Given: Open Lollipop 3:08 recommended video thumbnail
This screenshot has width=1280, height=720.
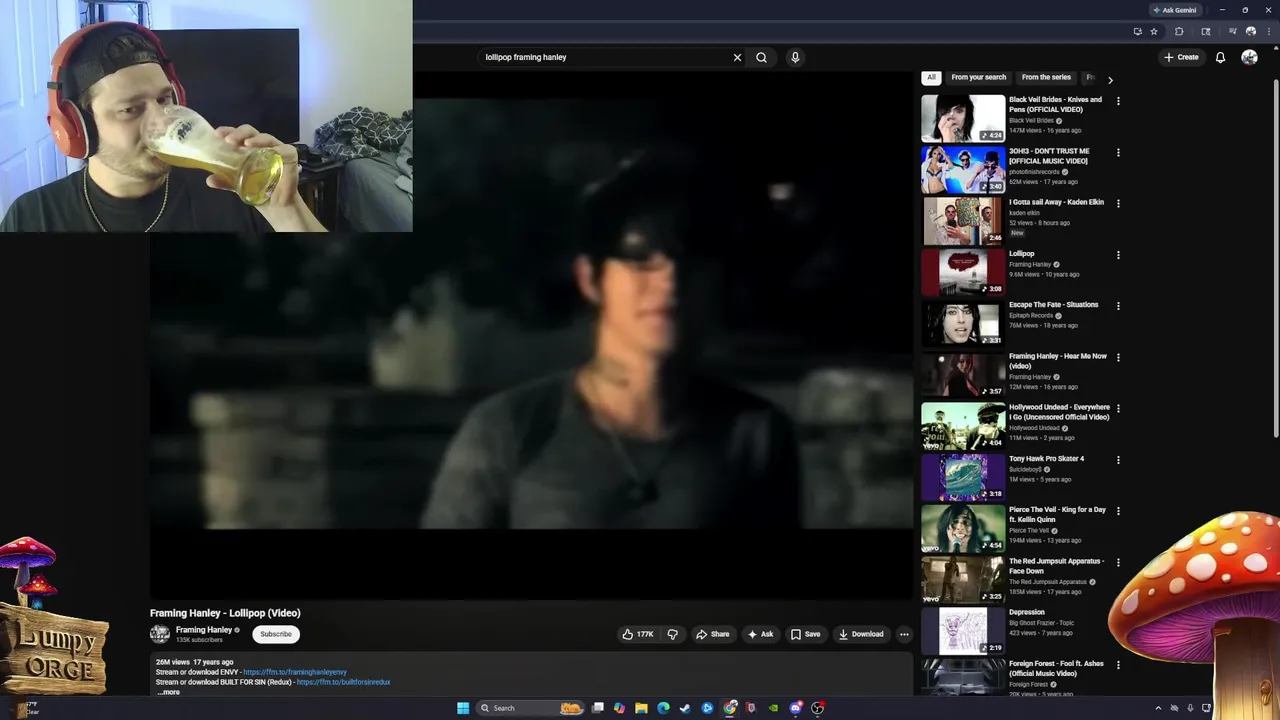Looking at the screenshot, I should pos(963,272).
